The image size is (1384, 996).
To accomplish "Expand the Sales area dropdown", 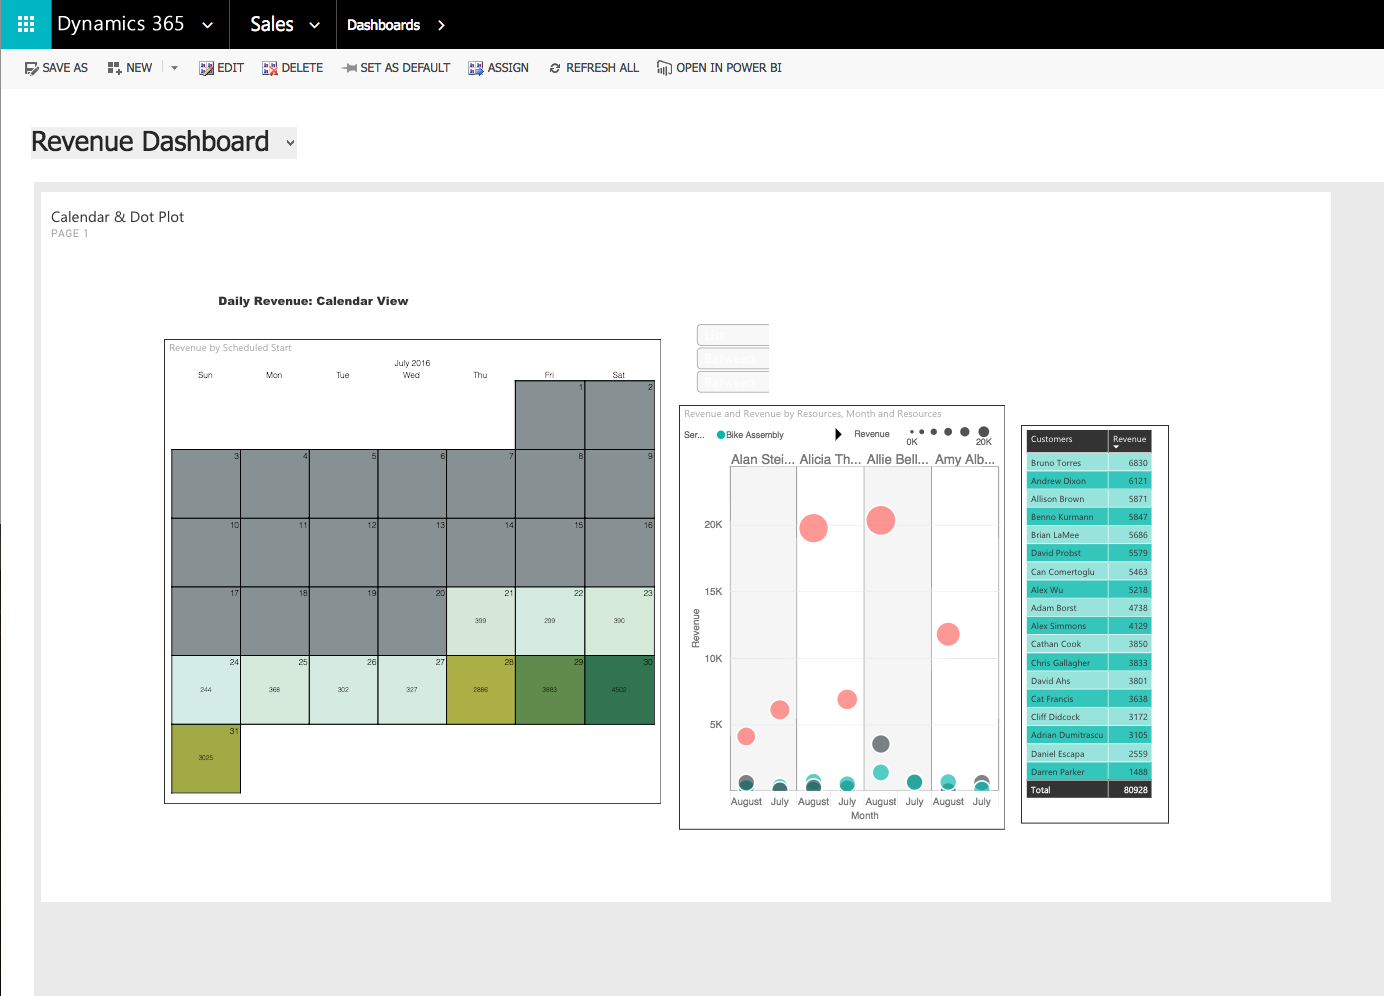I will 314,25.
